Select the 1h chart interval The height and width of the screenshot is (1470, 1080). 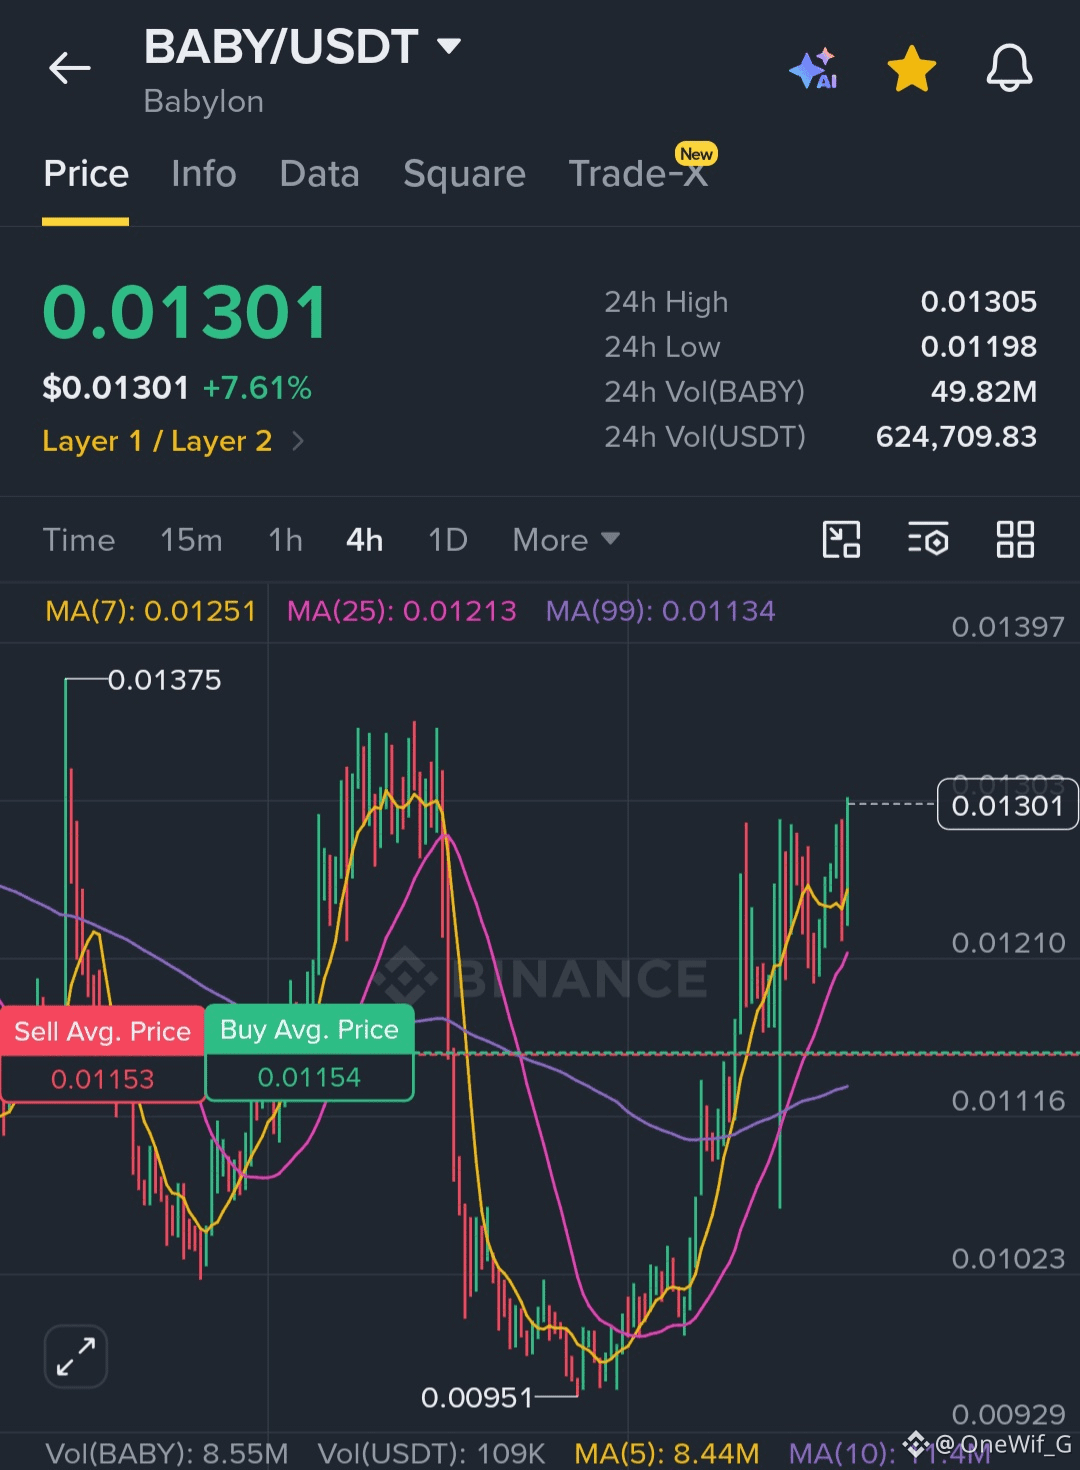pos(285,540)
